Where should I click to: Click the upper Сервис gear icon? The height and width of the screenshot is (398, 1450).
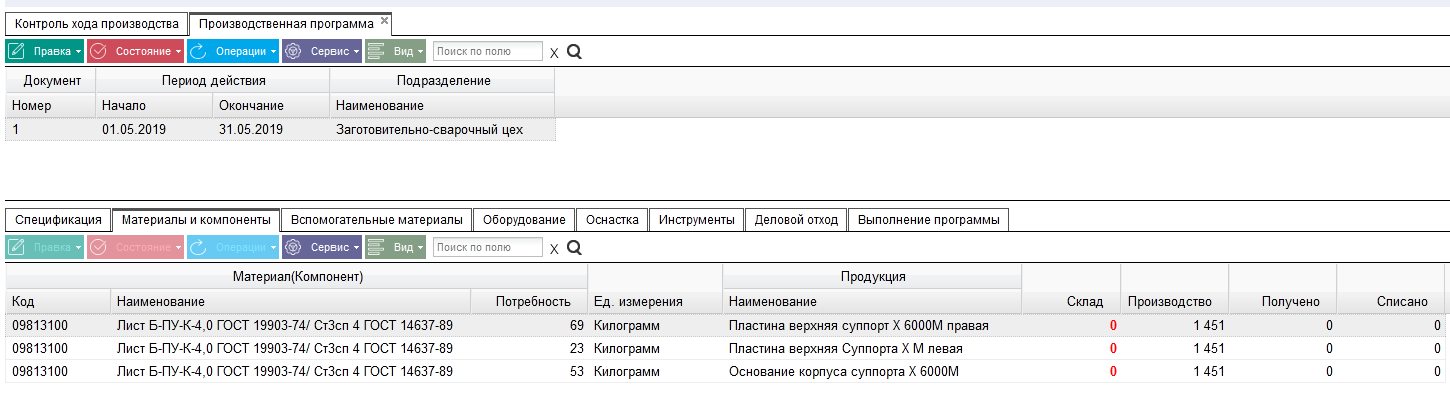(x=294, y=51)
